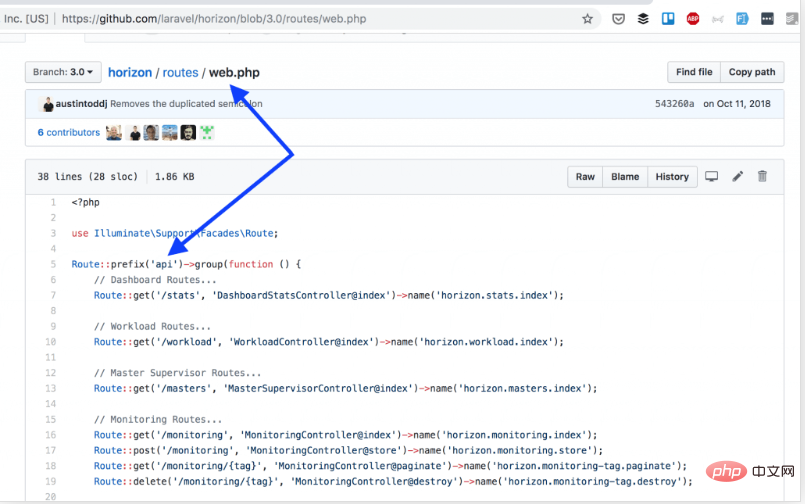Bookmark the page with the star icon
Screen dimensions: 805x504
[587, 19]
